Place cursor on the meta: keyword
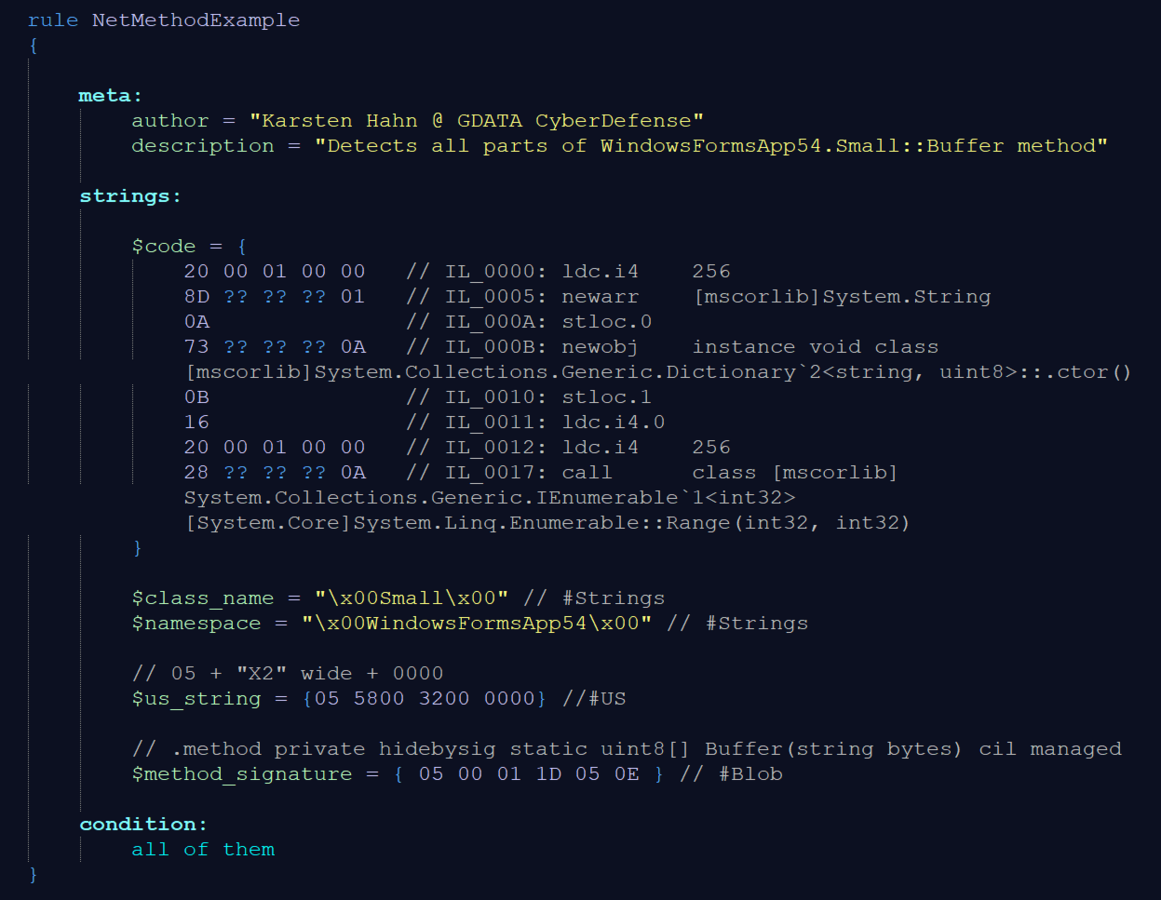The height and width of the screenshot is (900, 1161). (111, 96)
